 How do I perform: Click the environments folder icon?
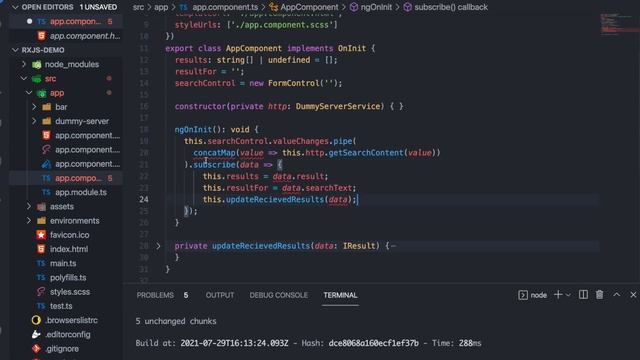tap(42, 221)
